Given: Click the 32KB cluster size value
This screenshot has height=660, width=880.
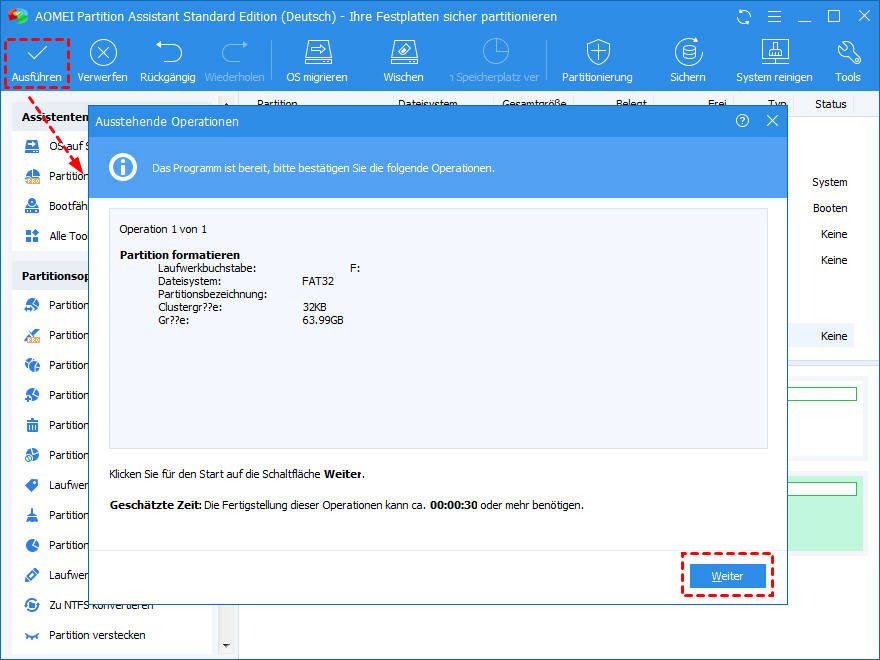Looking at the screenshot, I should pos(314,307).
